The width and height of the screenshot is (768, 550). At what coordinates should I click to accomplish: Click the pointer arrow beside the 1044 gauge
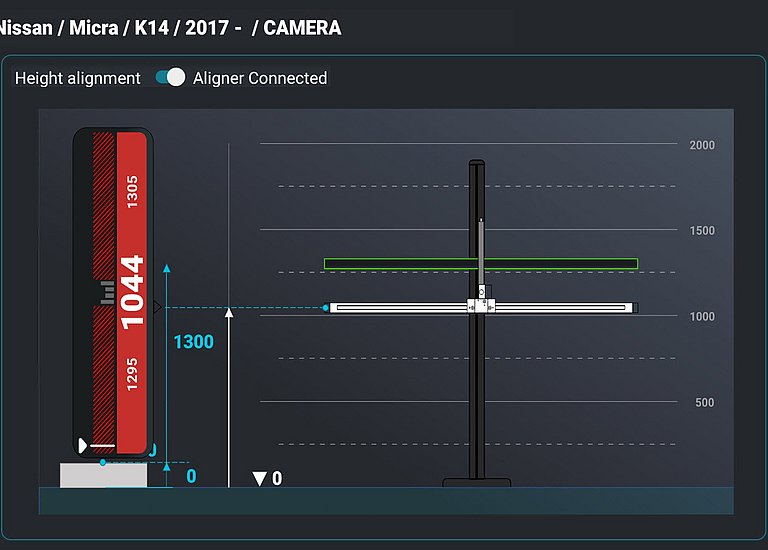pyautogui.click(x=155, y=306)
